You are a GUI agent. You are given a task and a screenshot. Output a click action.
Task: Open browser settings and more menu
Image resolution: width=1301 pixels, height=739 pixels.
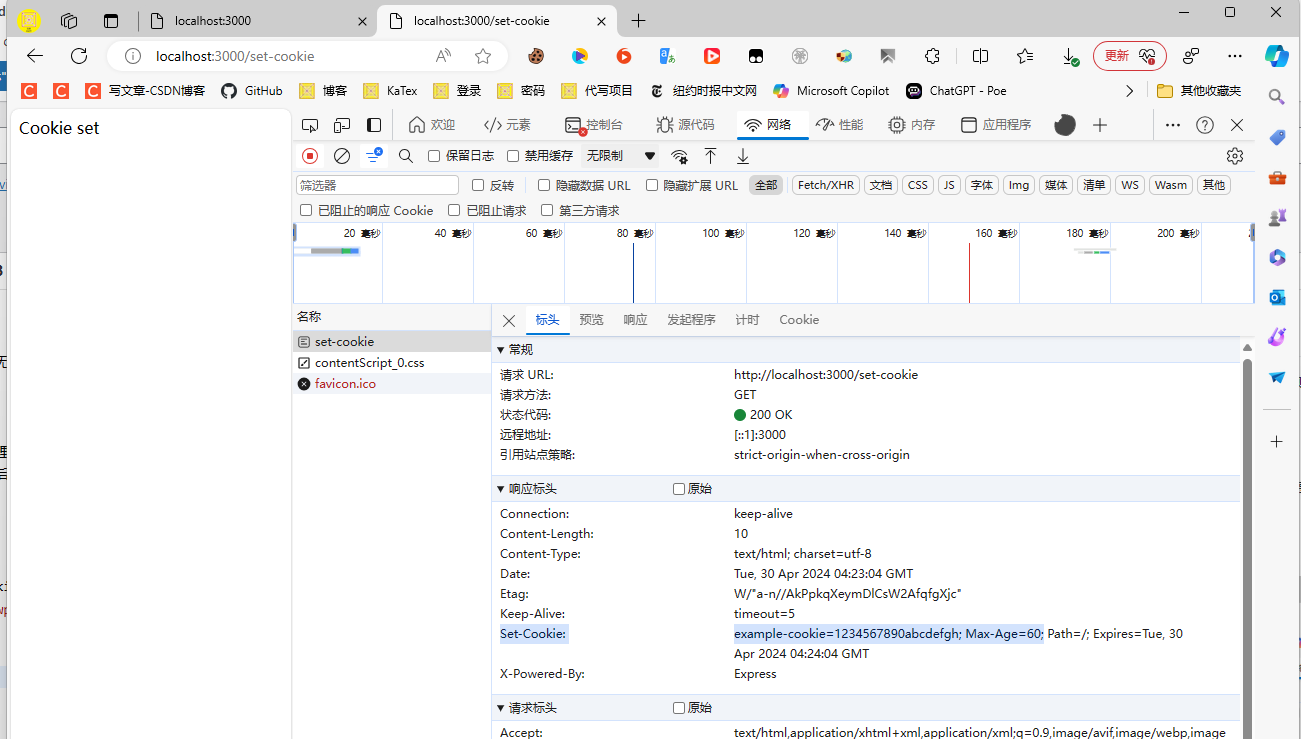click(1235, 56)
